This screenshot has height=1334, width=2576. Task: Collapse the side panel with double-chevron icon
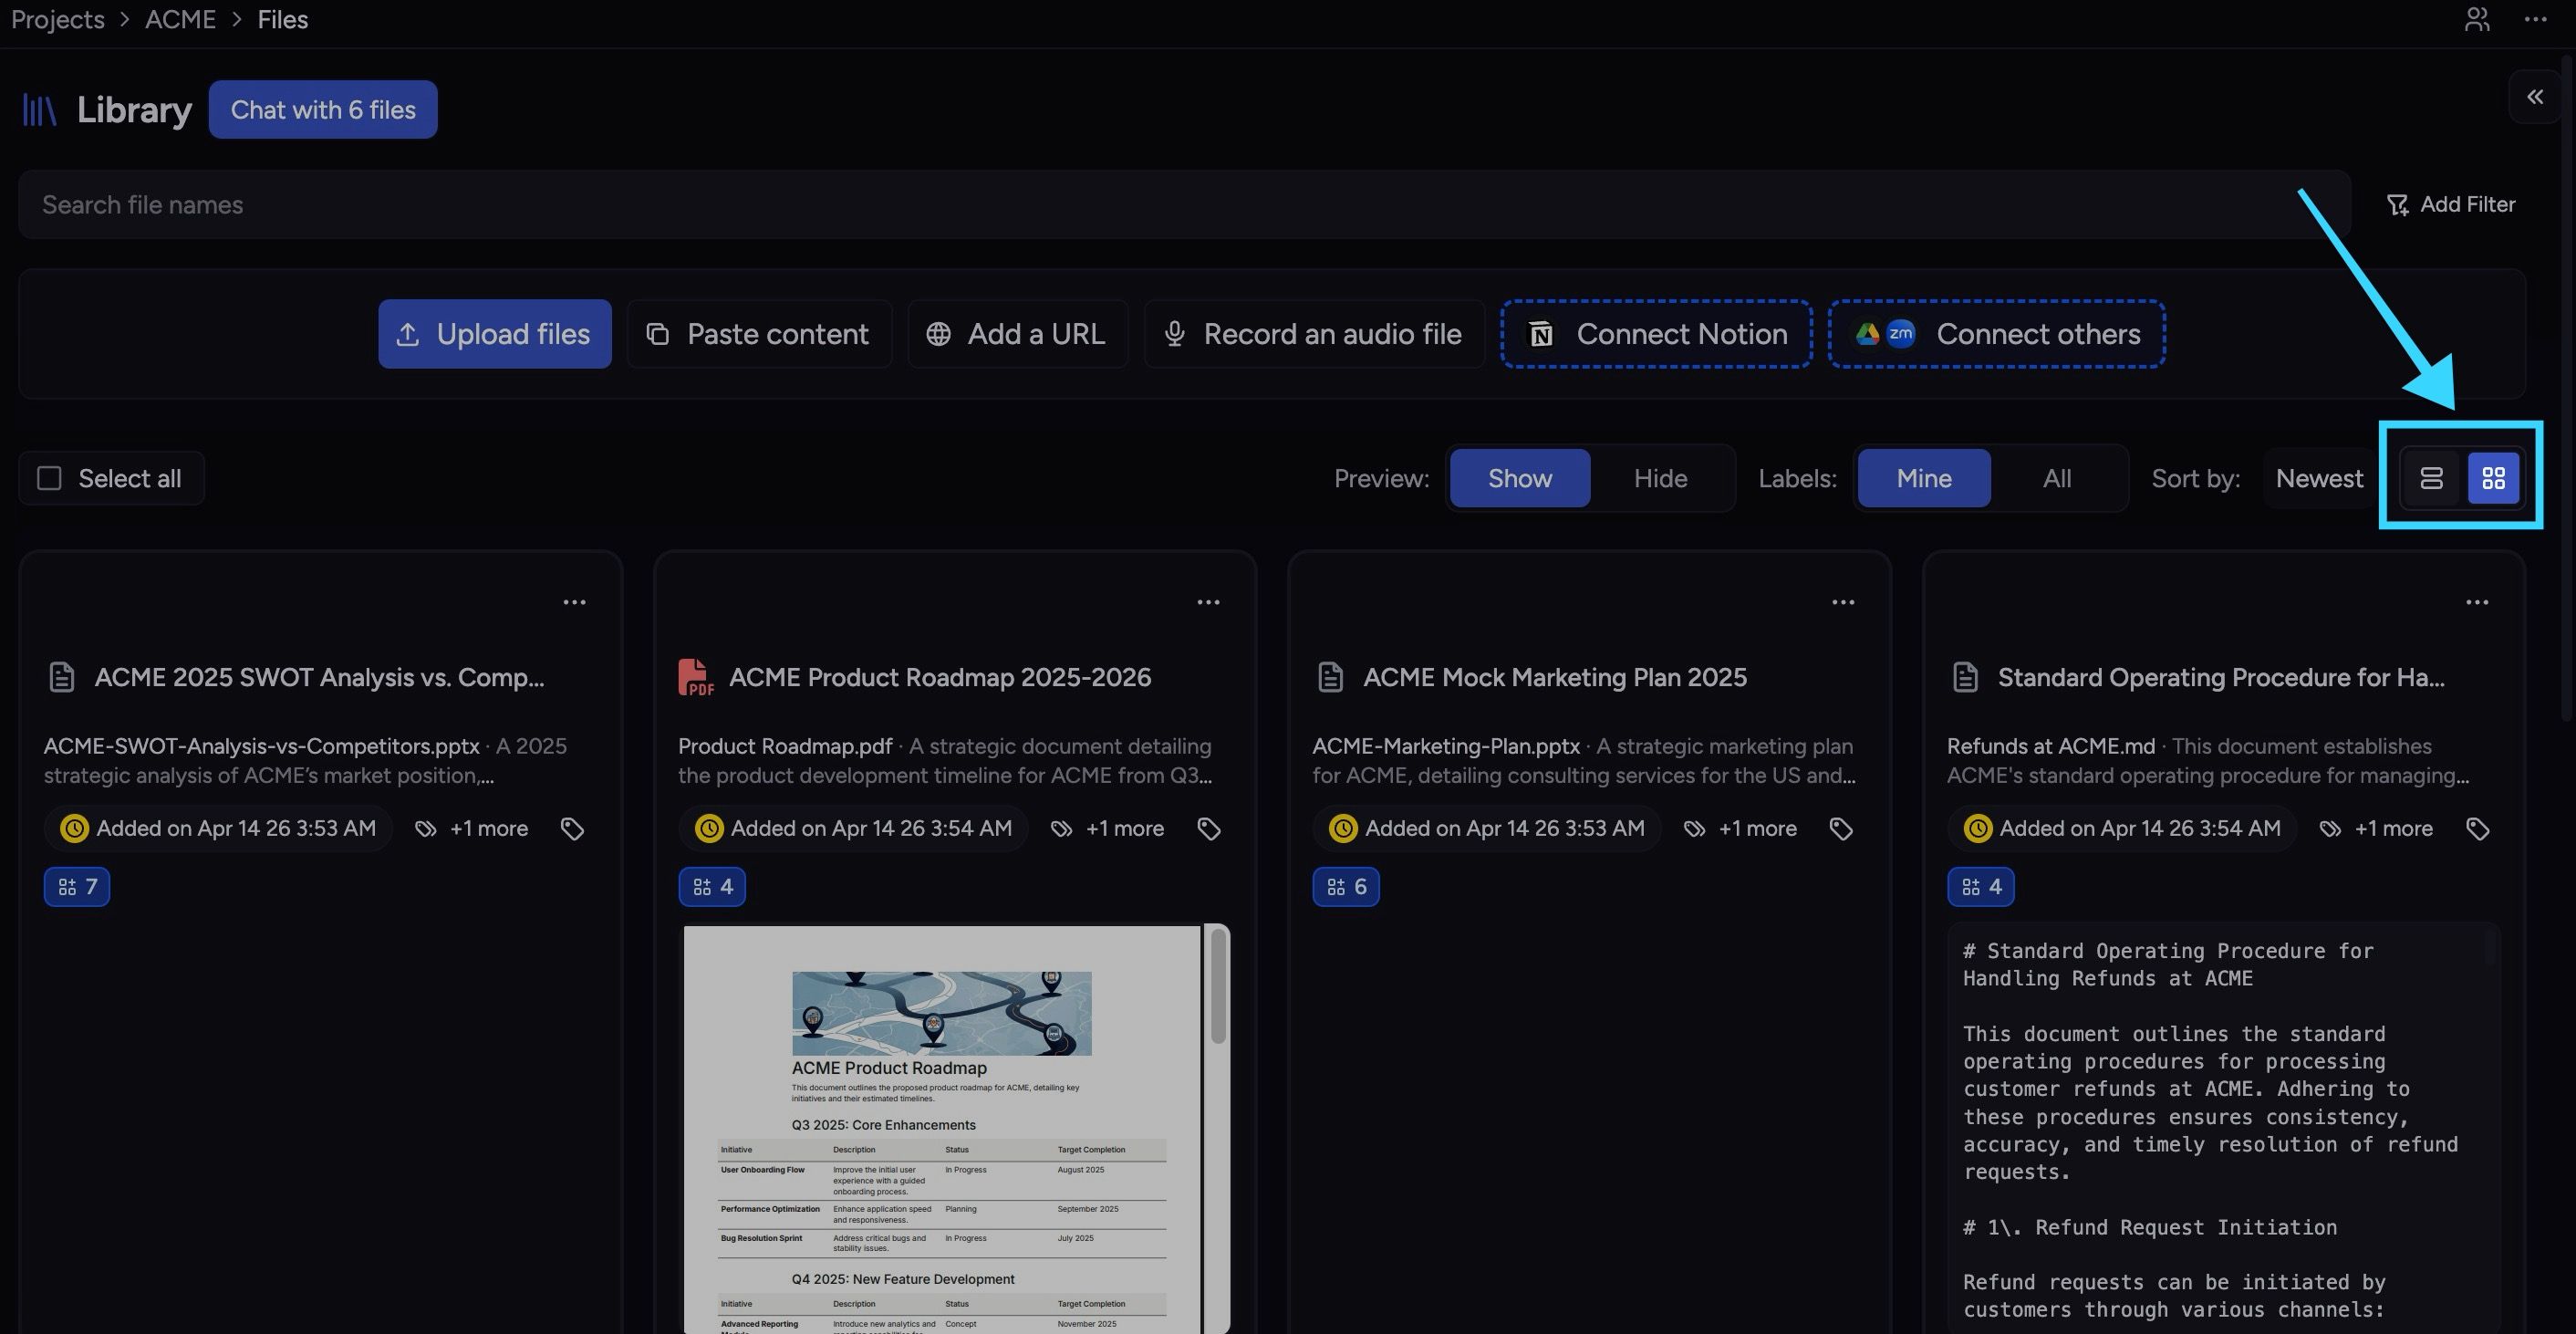click(2535, 97)
